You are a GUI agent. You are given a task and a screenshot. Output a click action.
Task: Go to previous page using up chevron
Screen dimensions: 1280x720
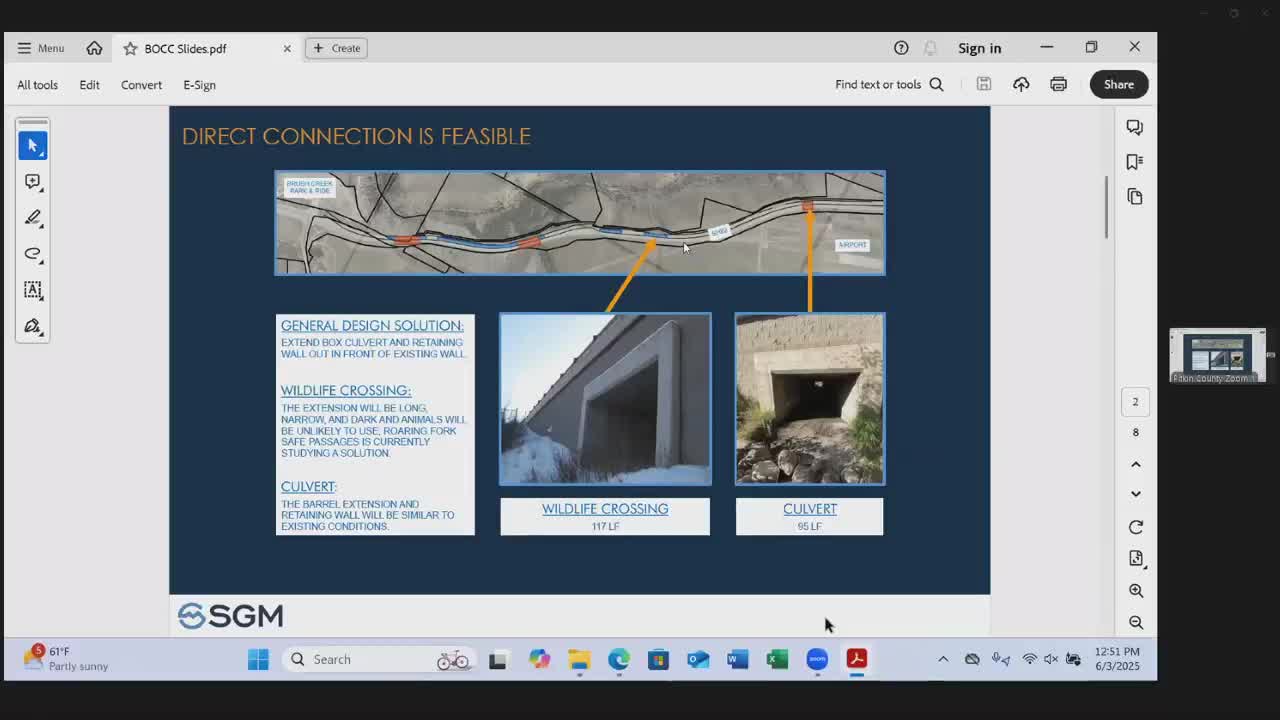(1135, 464)
